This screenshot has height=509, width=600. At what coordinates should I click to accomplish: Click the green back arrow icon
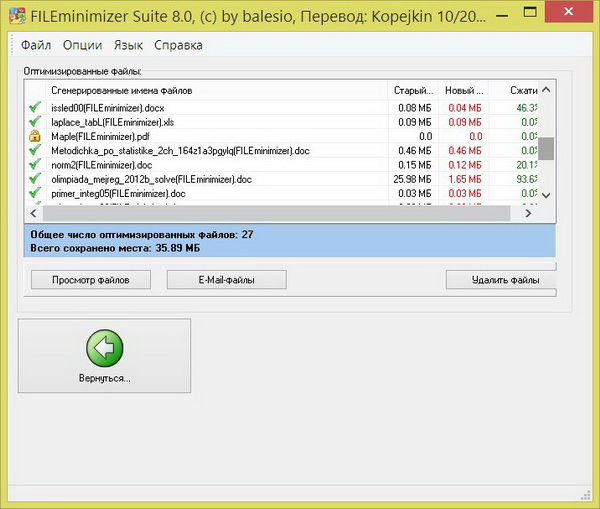[x=104, y=348]
